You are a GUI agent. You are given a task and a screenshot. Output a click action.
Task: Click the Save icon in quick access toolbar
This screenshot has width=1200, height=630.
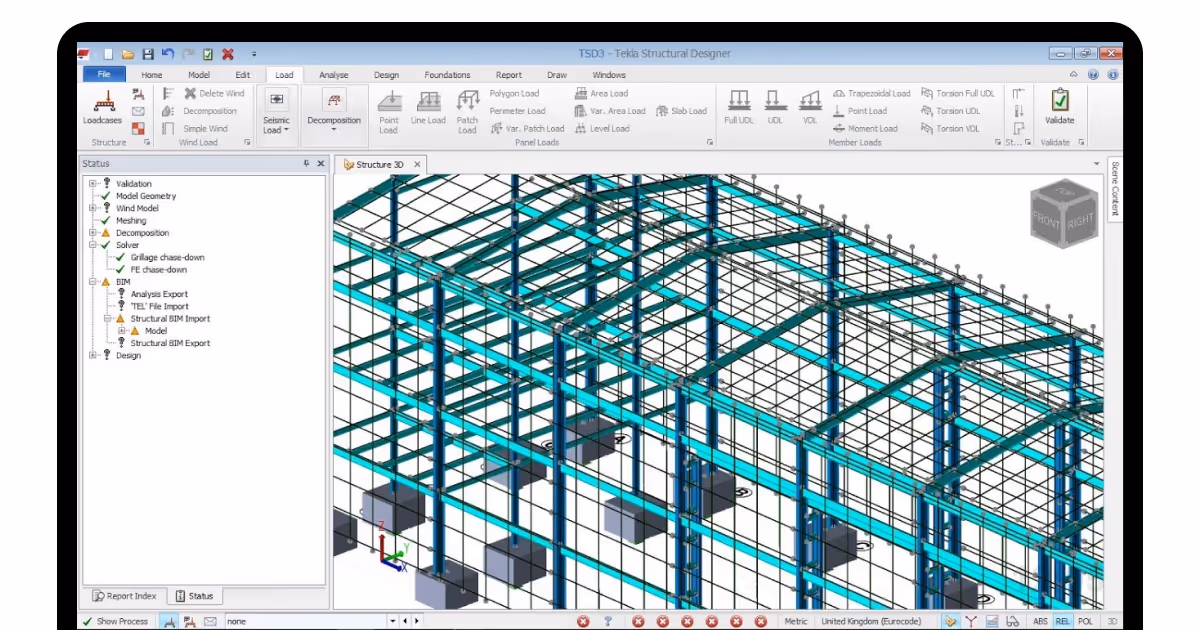(x=148, y=54)
